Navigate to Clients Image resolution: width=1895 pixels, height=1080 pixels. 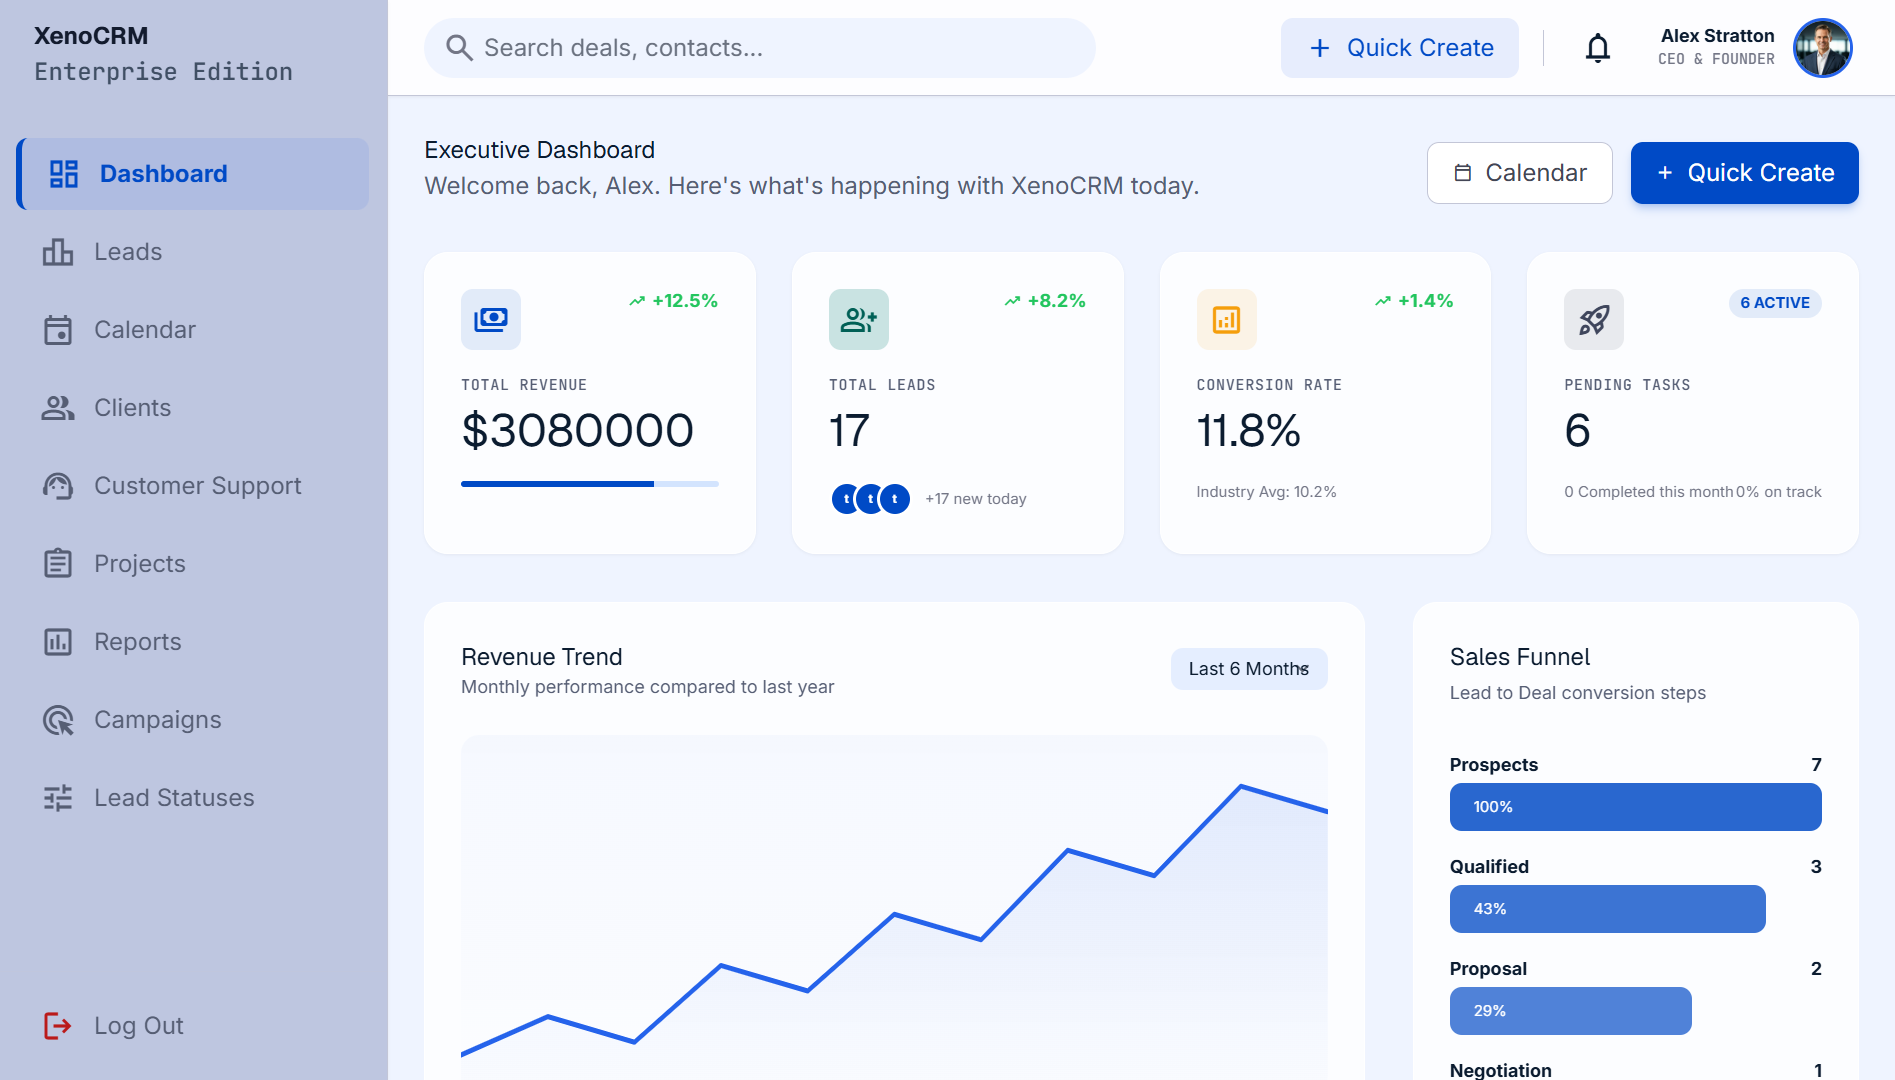[x=193, y=408]
